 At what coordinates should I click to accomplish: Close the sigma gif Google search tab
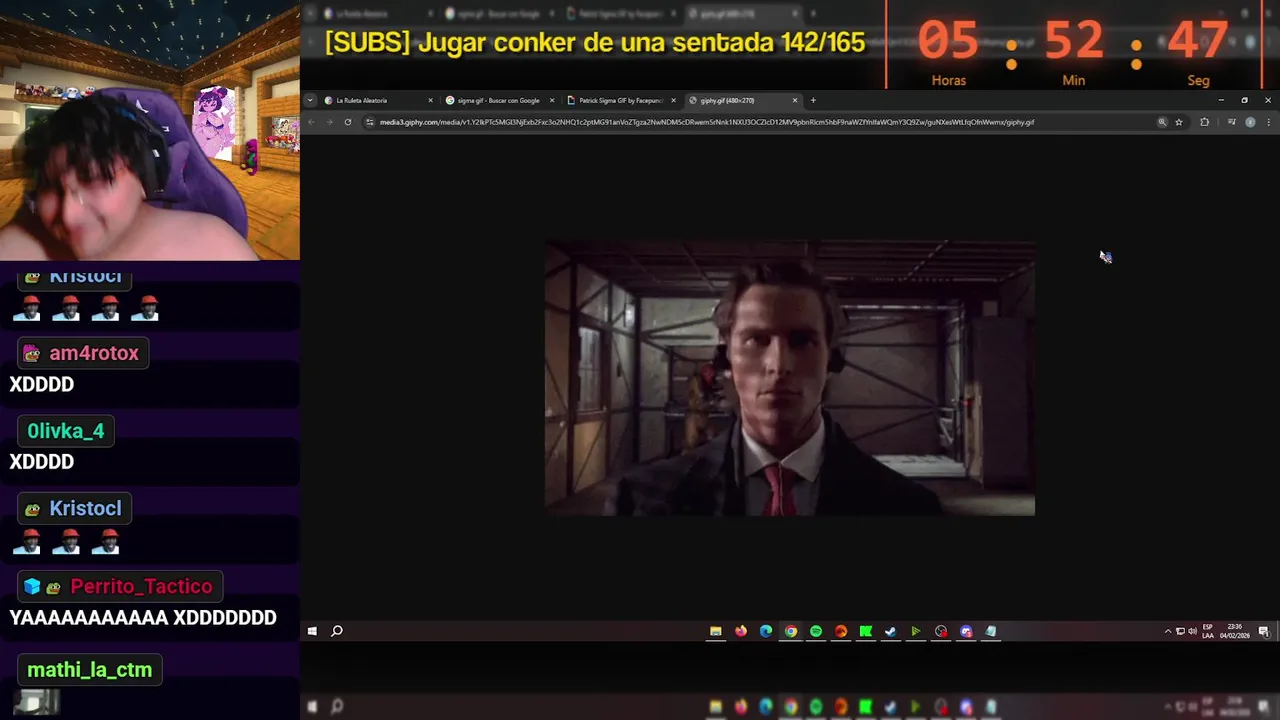[552, 100]
